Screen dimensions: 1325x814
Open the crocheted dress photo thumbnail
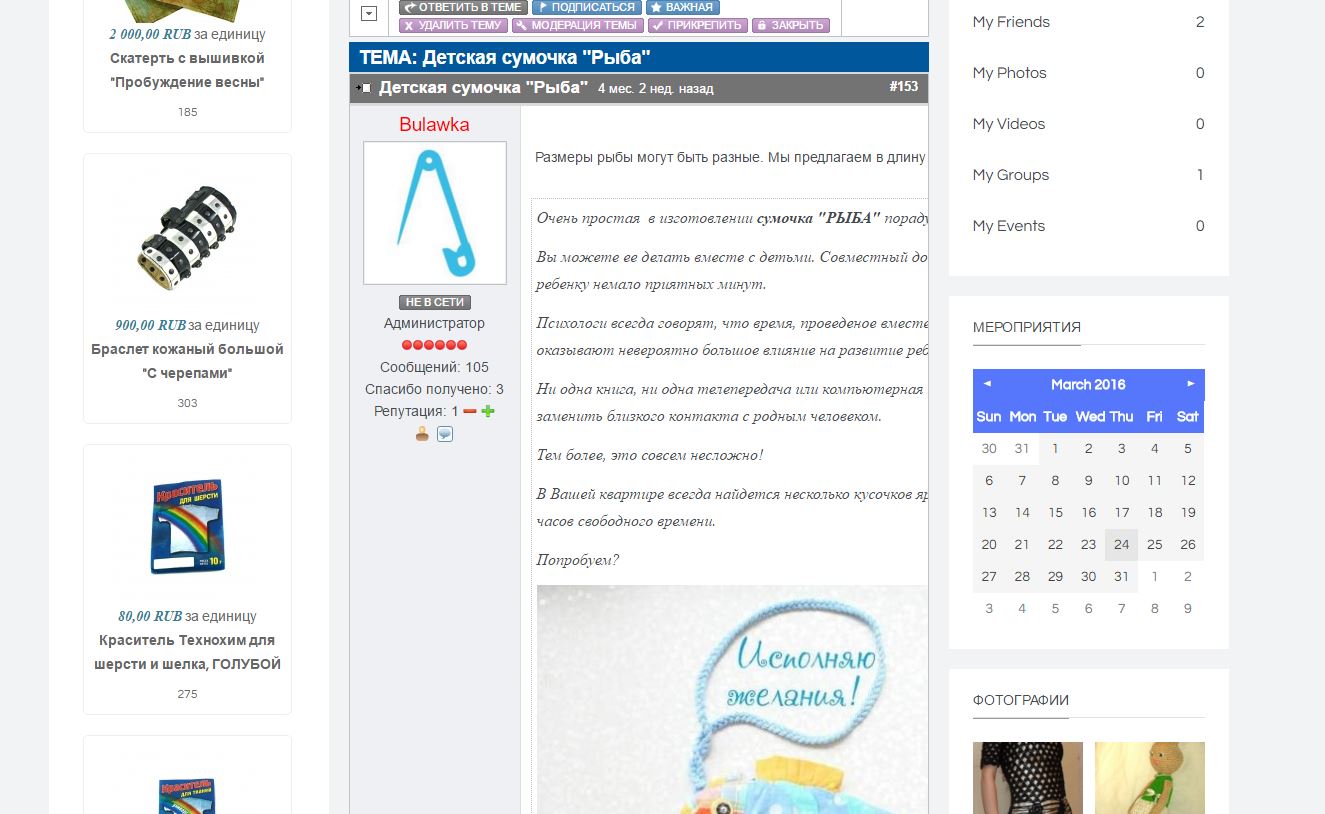1028,778
